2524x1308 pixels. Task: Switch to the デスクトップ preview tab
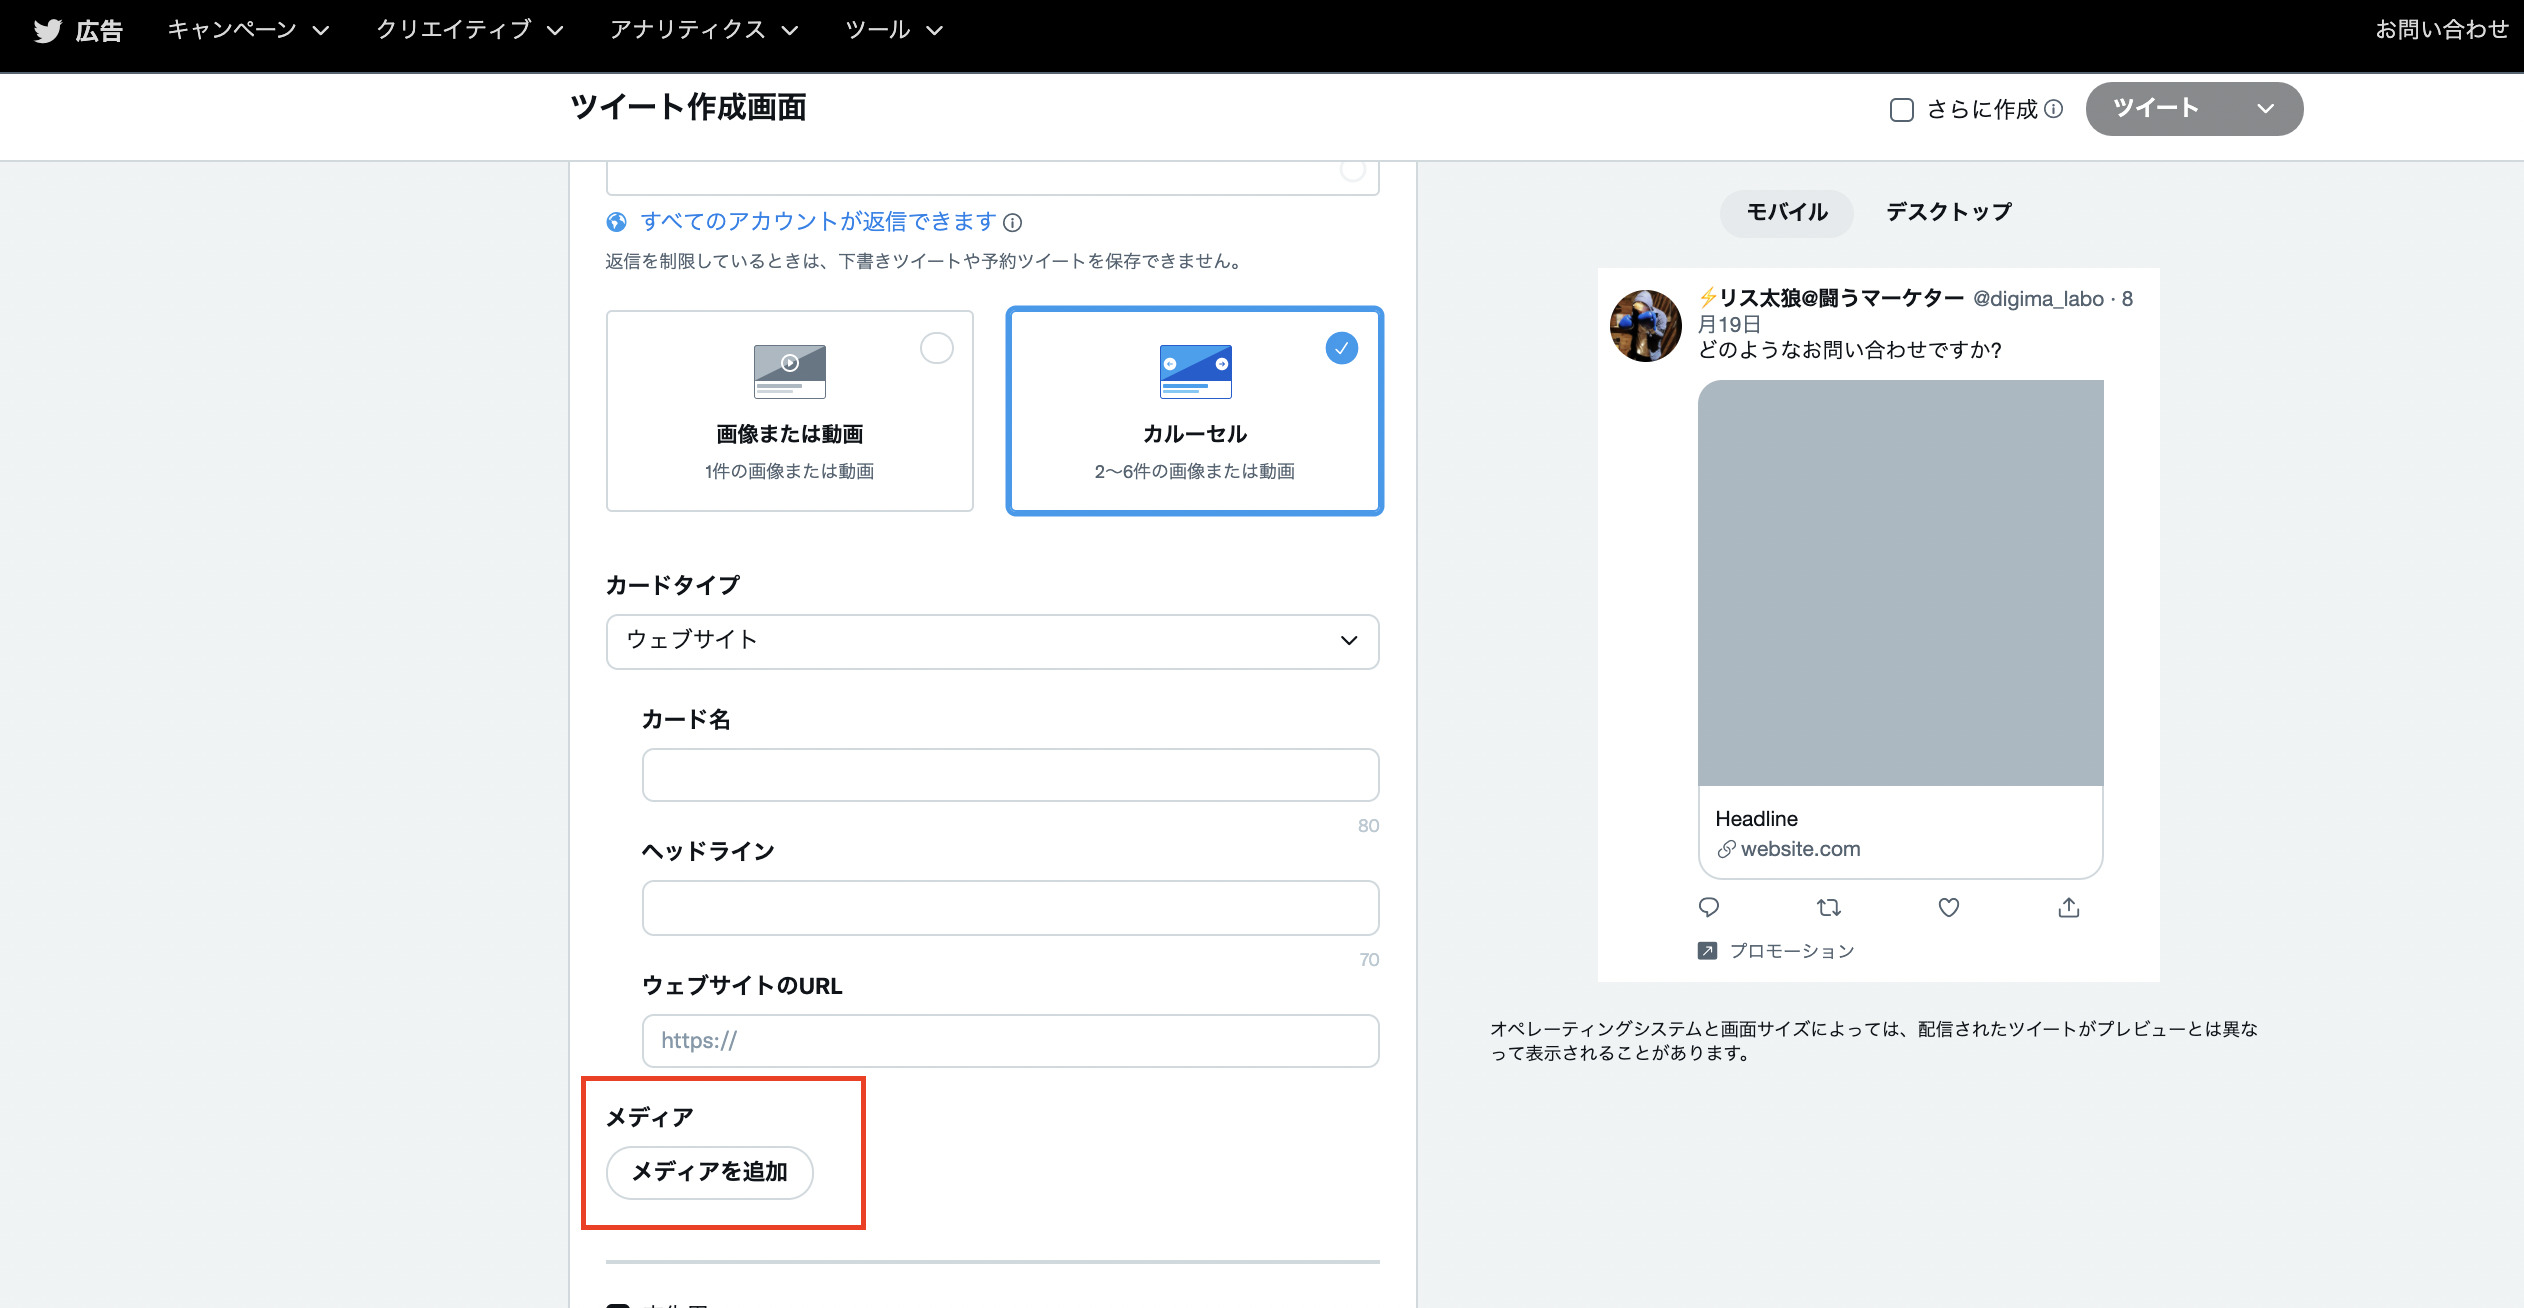1946,212
